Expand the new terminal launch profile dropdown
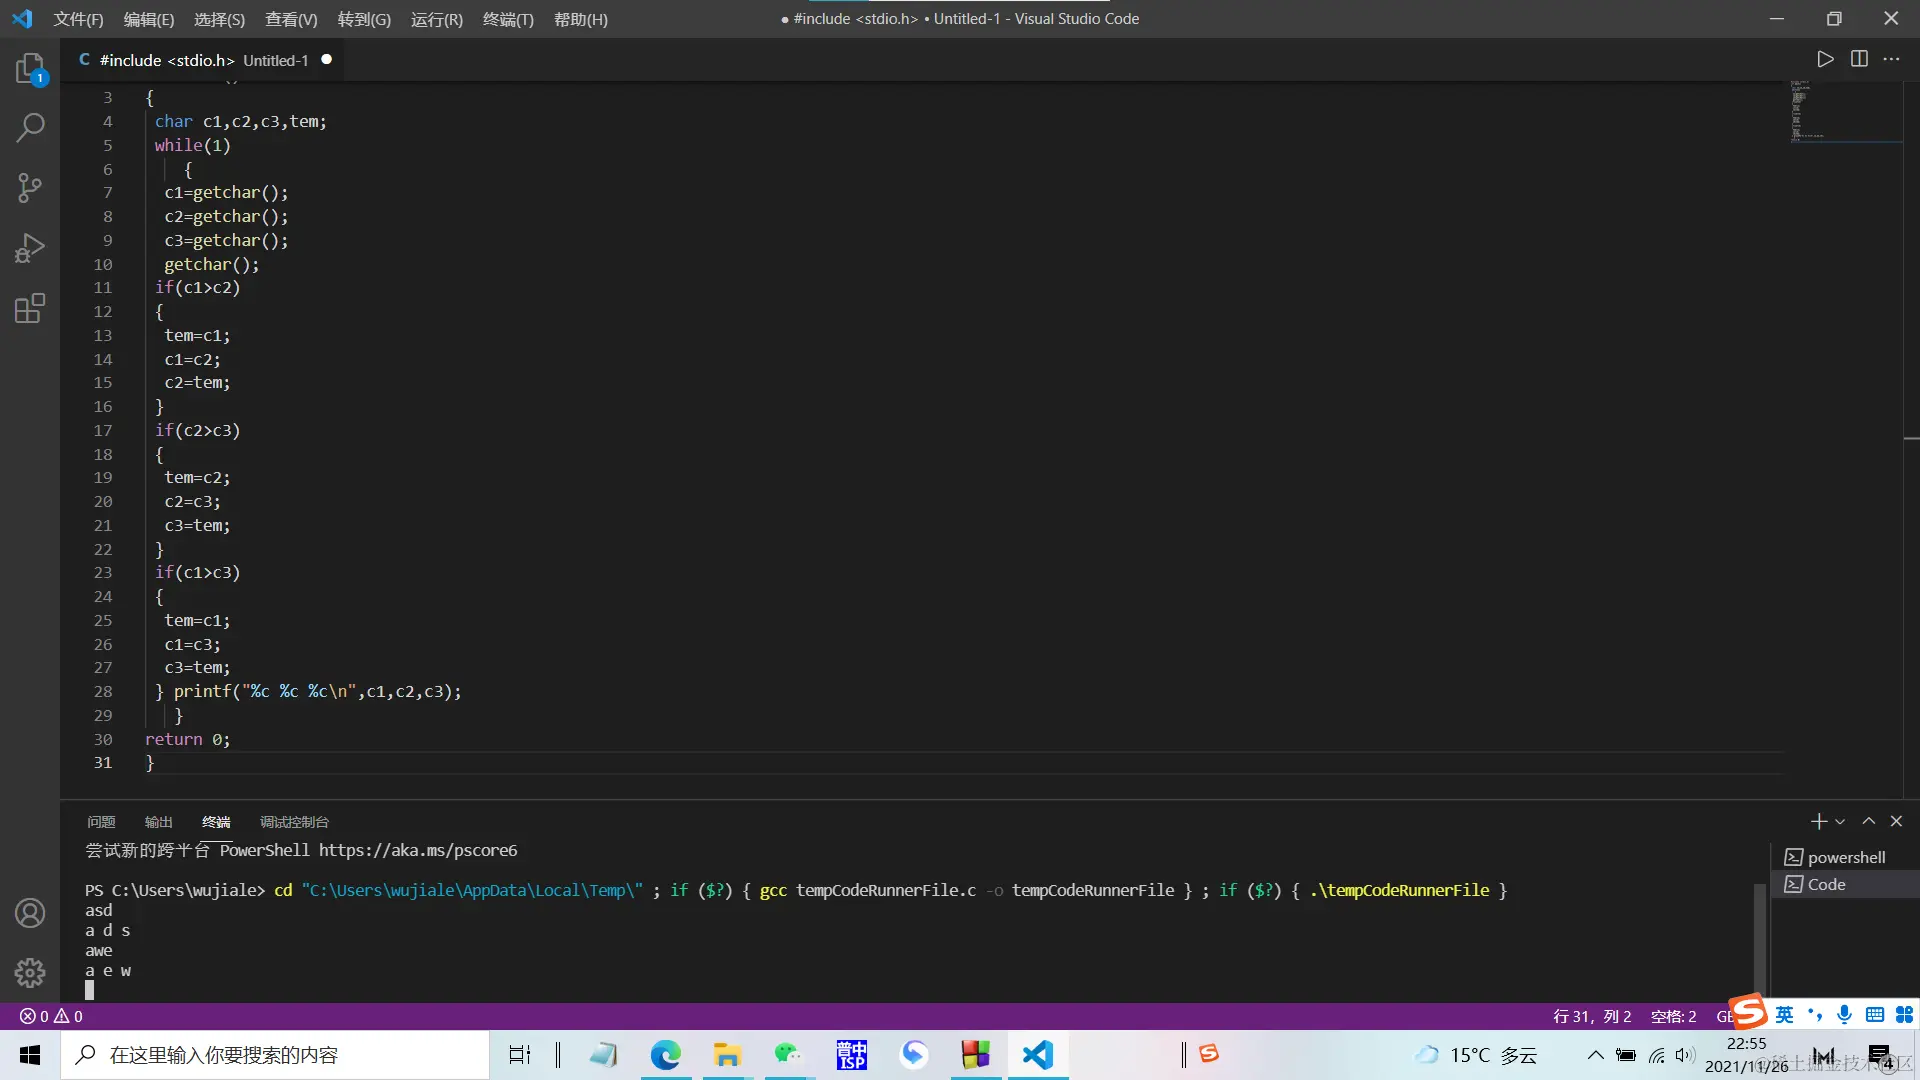1920x1080 pixels. (1840, 822)
